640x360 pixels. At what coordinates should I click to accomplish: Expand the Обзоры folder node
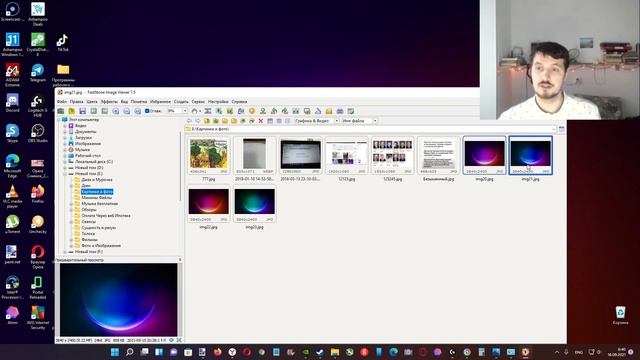71,210
